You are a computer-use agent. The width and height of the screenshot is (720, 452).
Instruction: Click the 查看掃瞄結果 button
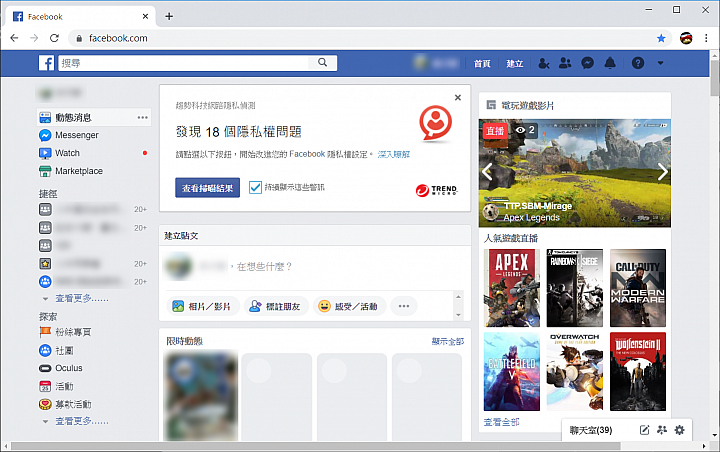point(208,188)
